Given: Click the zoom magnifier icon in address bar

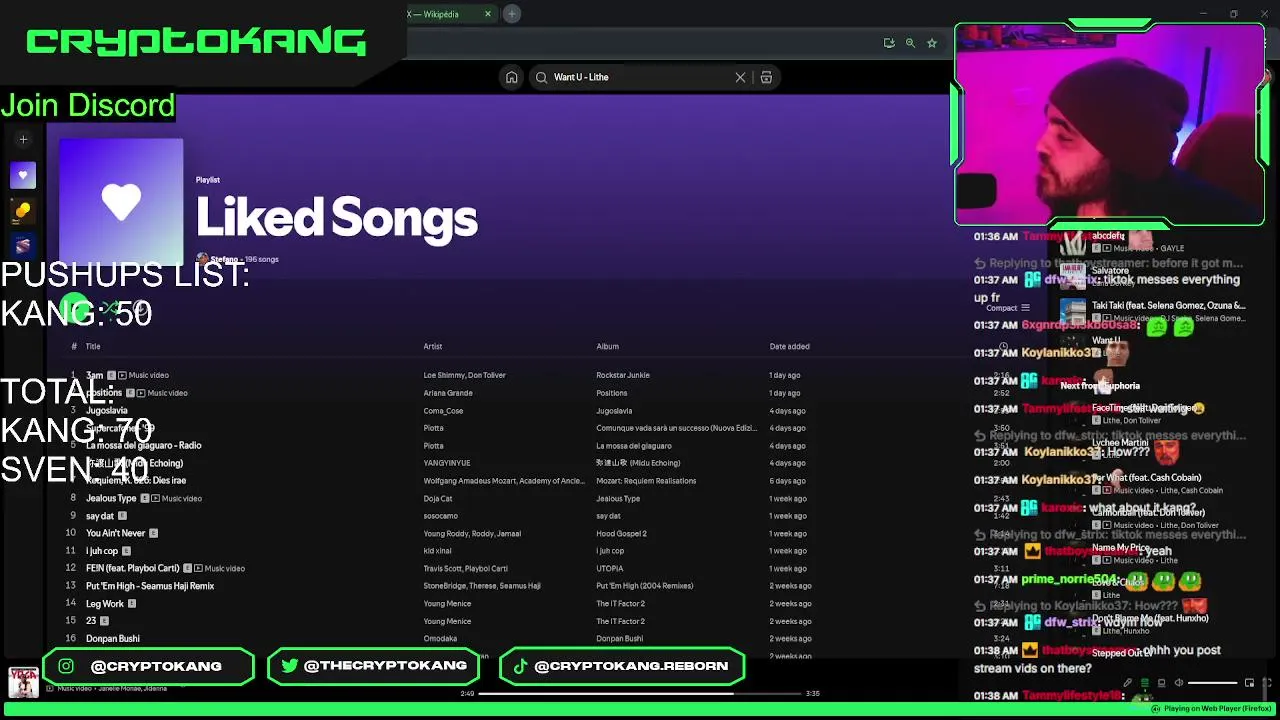Looking at the screenshot, I should (910, 43).
